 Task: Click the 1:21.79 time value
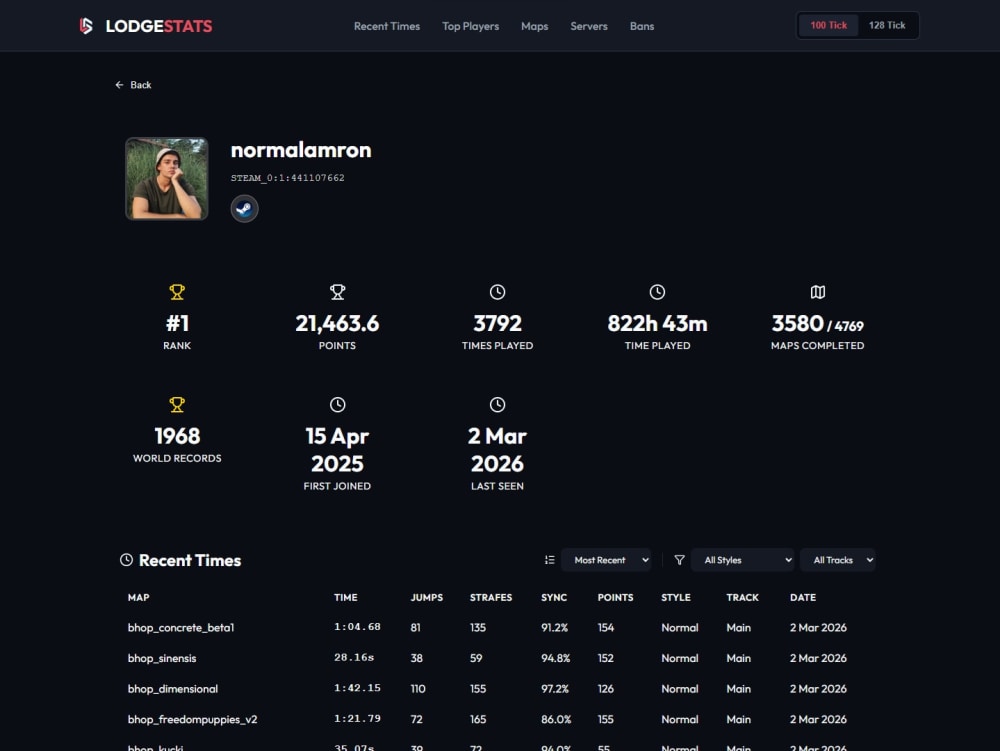click(357, 718)
